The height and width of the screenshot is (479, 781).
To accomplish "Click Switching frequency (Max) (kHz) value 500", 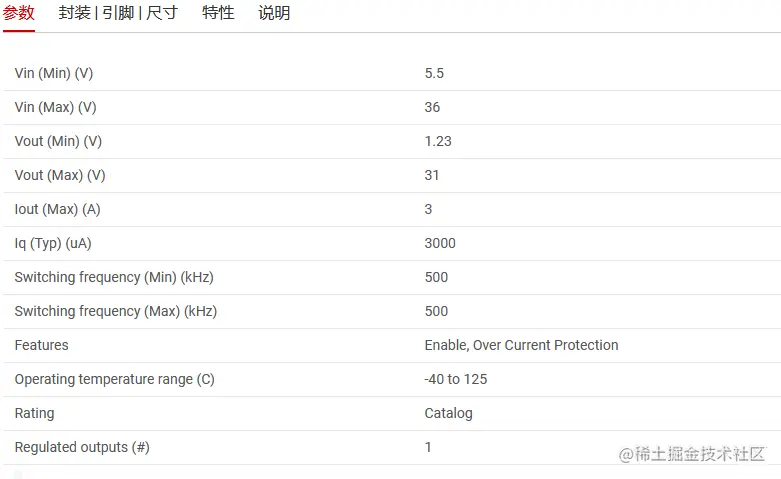I will pyautogui.click(x=436, y=311).
